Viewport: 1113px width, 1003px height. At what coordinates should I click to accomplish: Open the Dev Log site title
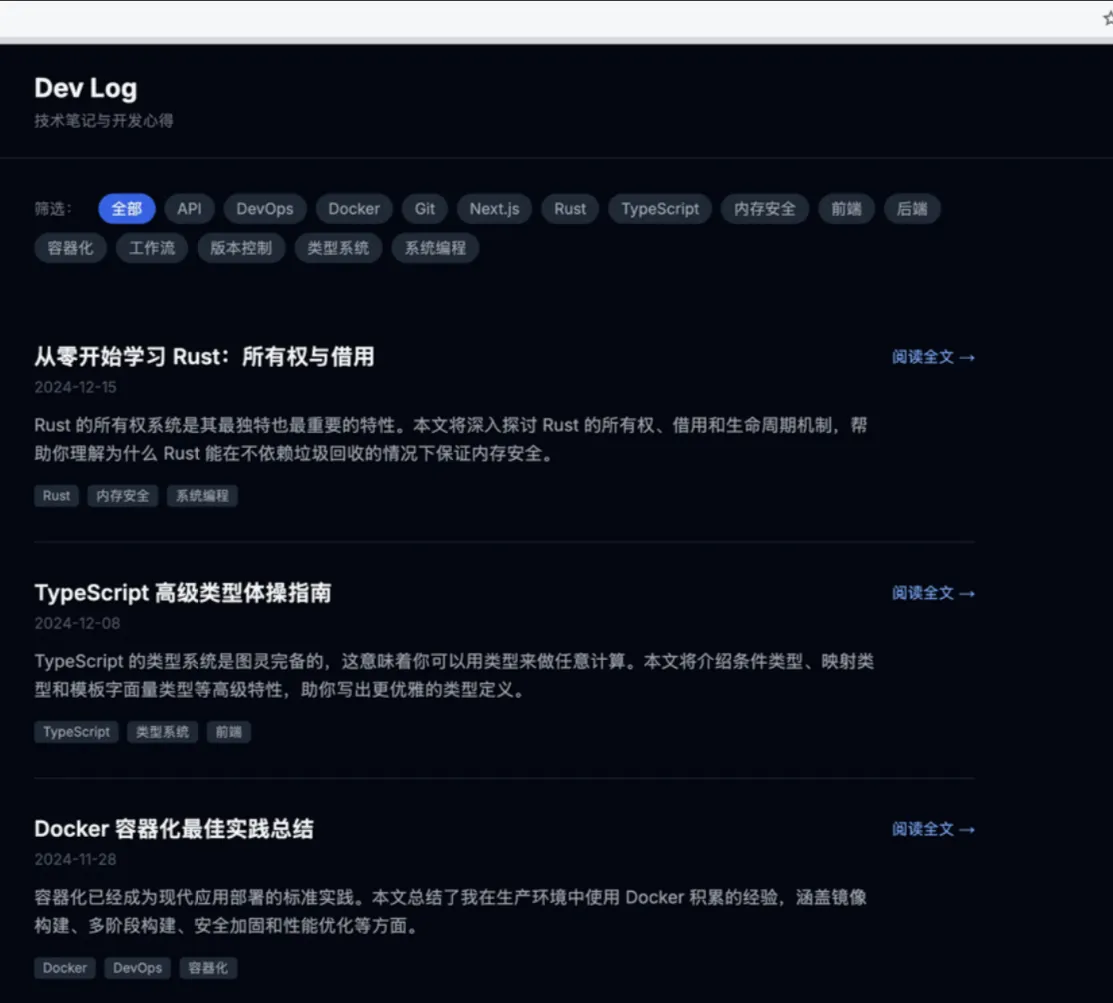pyautogui.click(x=86, y=88)
